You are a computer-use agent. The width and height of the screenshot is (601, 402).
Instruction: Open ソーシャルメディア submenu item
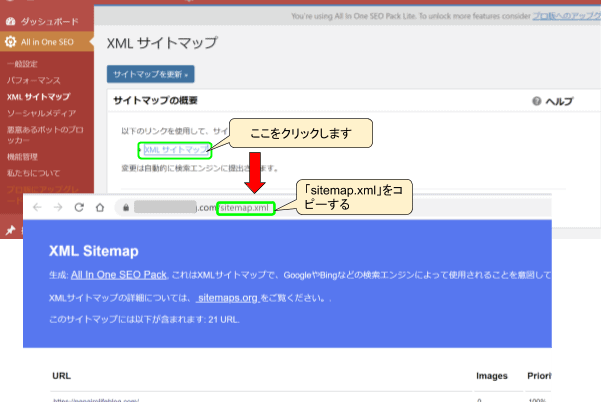pos(44,114)
